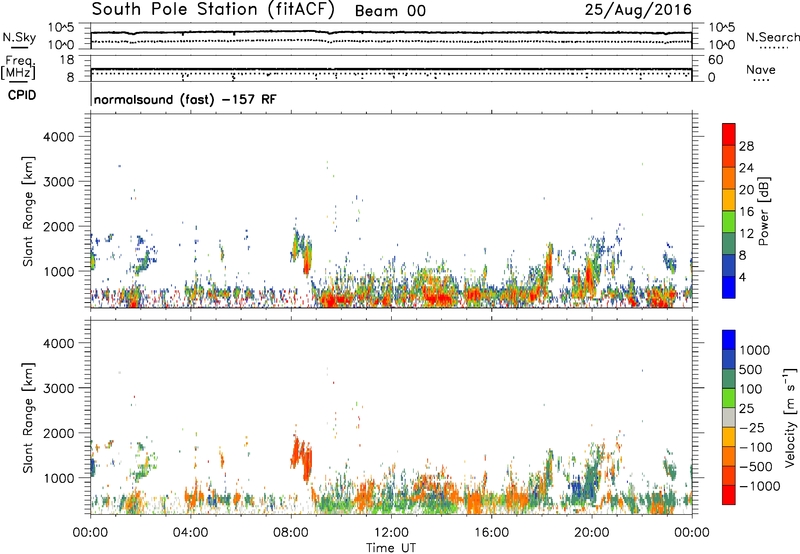
Task: Click the '2000' tick in the velocity panel
Action: pos(58,433)
